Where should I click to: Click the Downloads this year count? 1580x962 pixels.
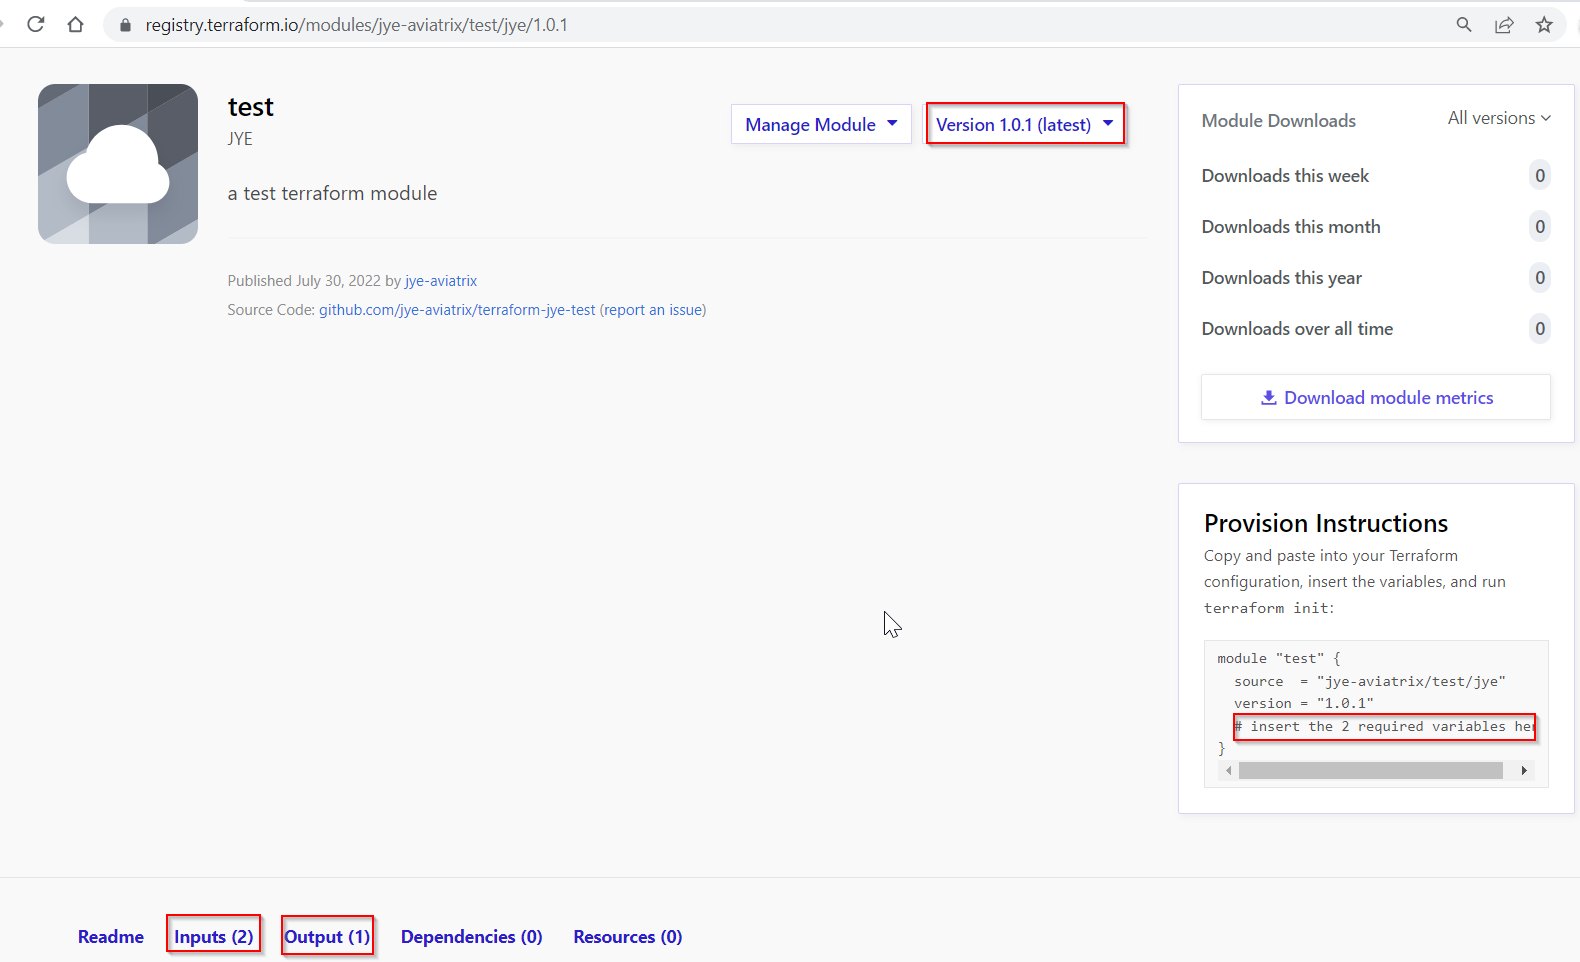pos(1540,278)
